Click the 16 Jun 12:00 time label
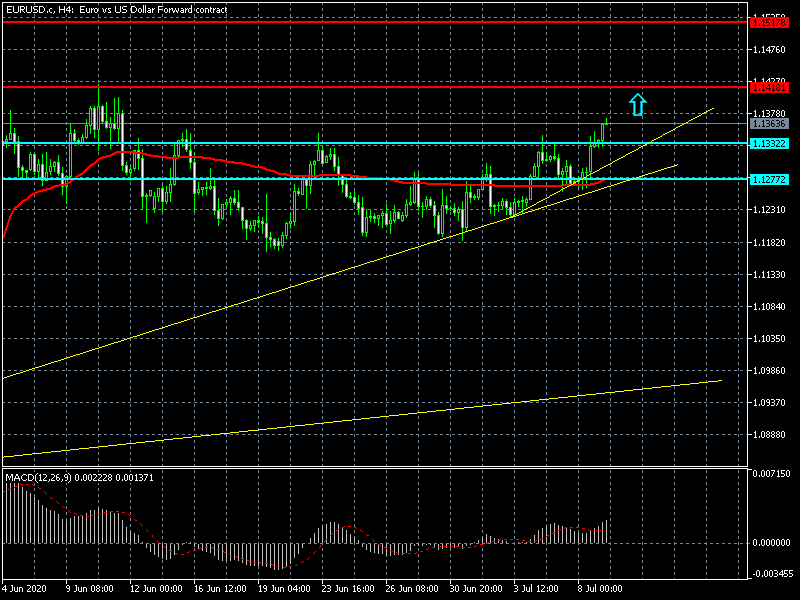The width and height of the screenshot is (800, 600). coord(222,590)
